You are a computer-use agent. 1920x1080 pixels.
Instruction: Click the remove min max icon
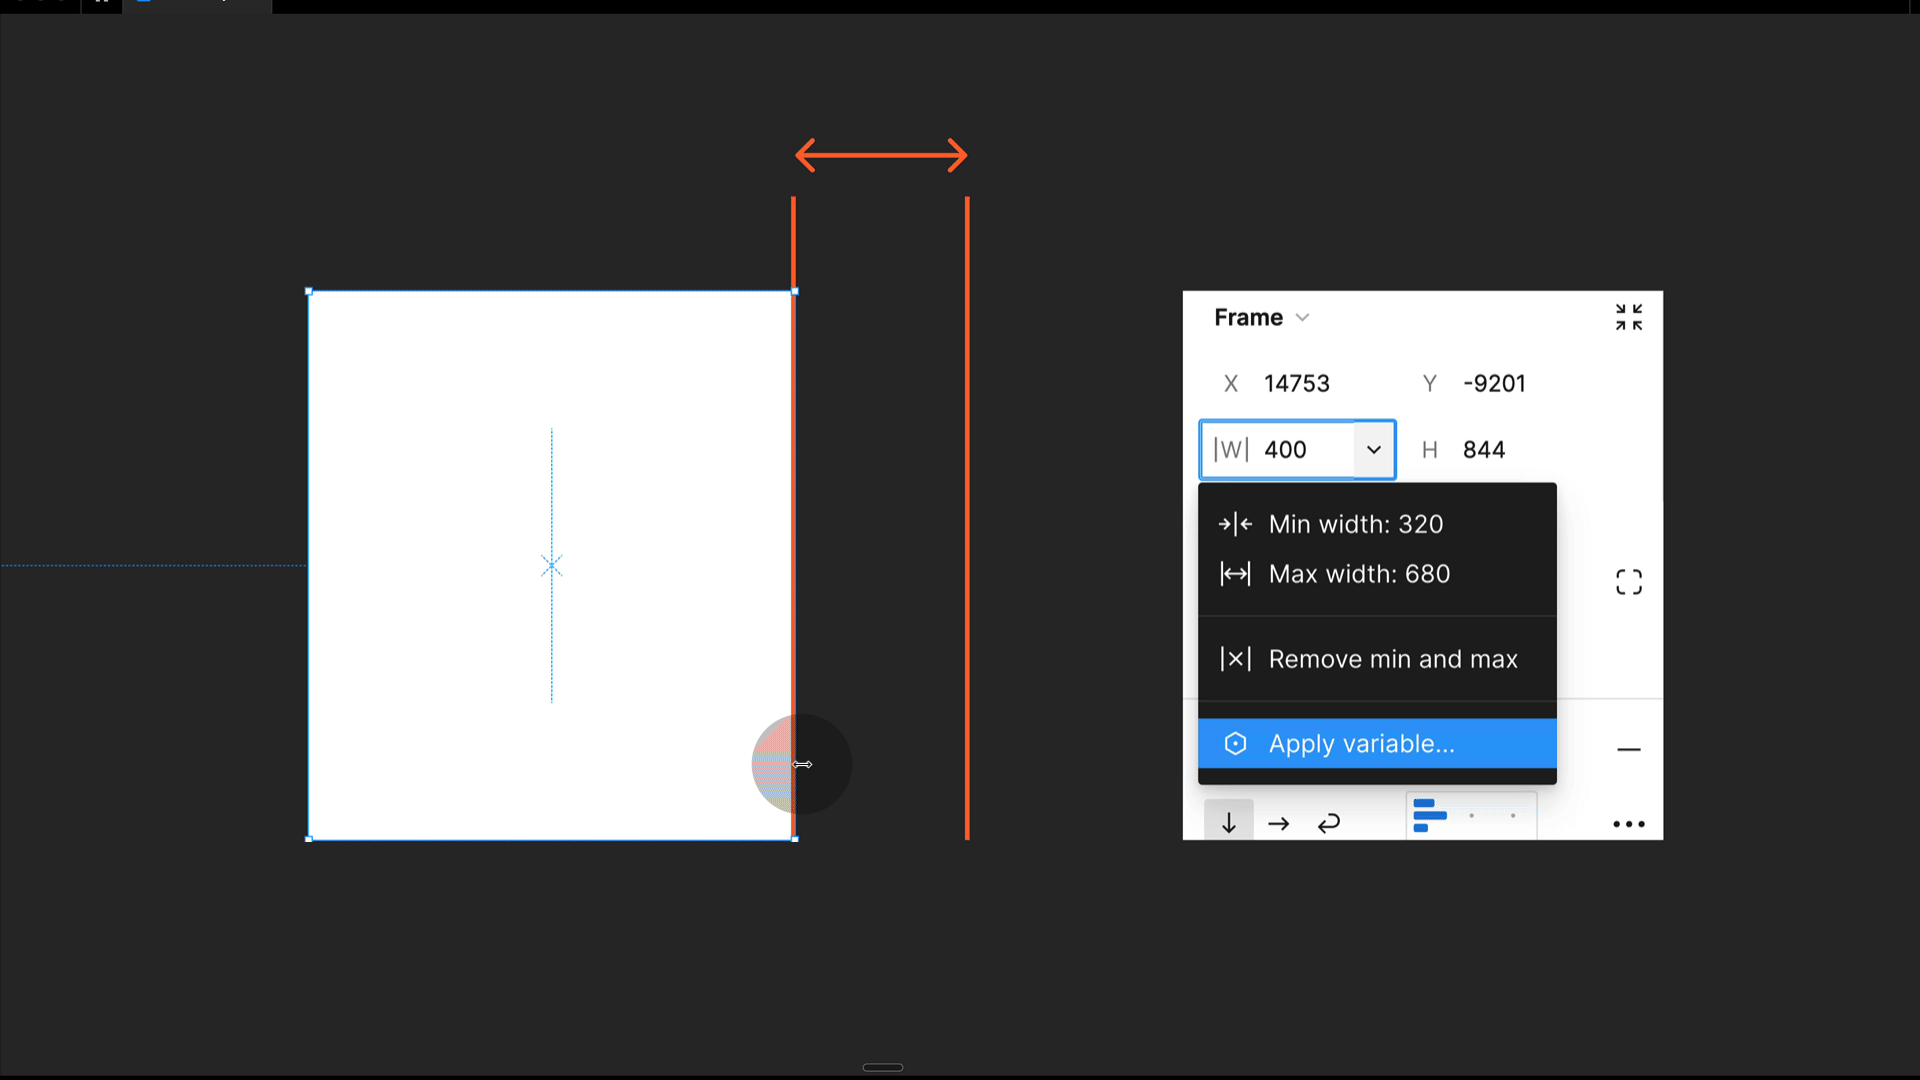click(1235, 659)
